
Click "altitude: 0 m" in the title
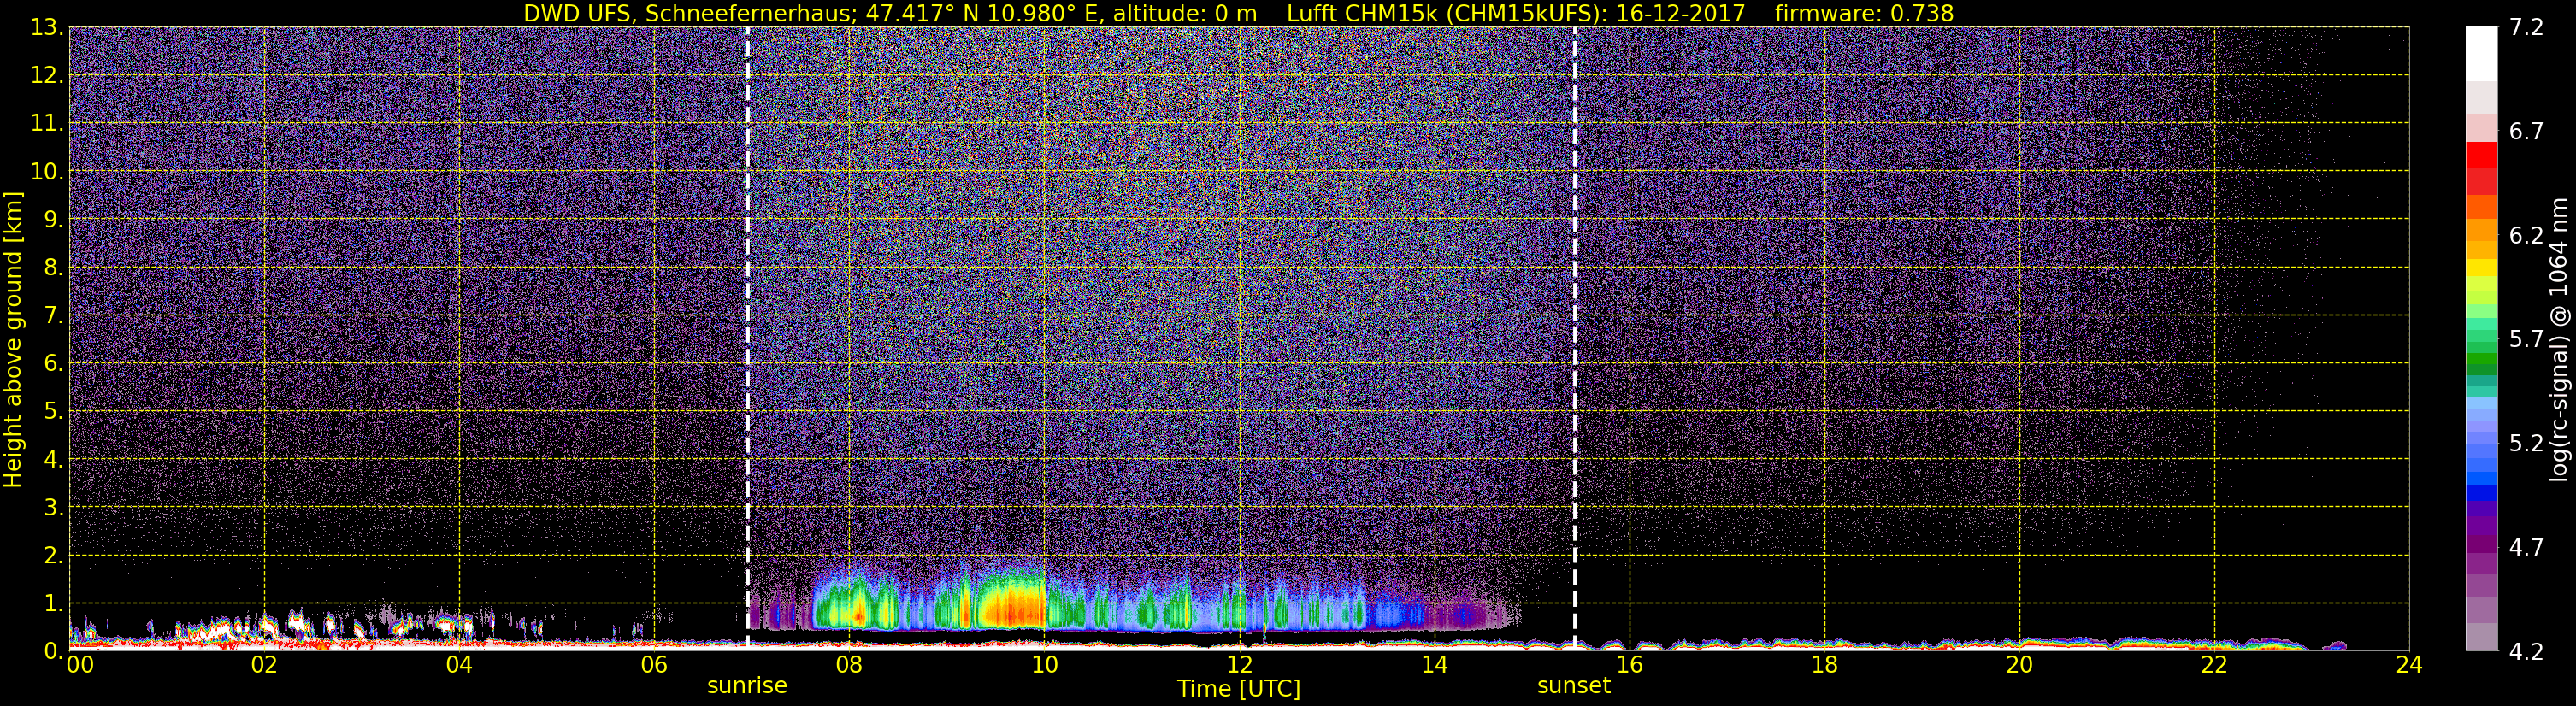1185,13
